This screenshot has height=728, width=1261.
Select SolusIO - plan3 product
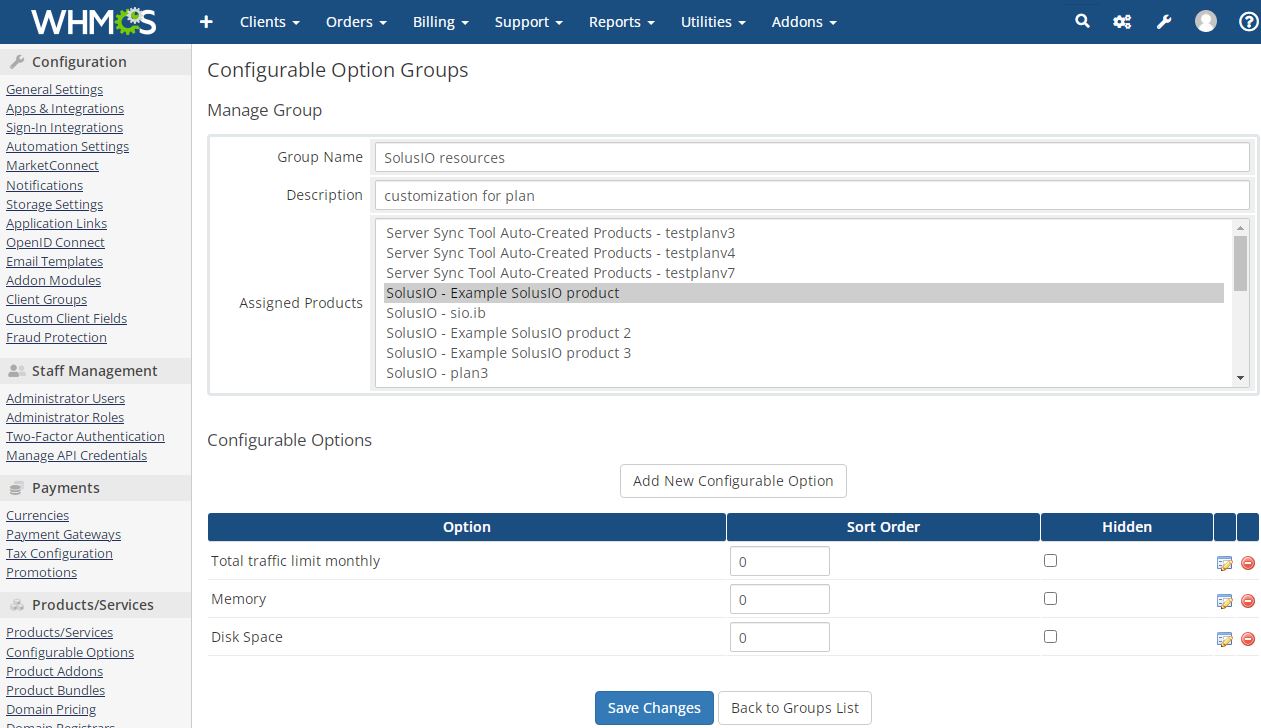804,373
